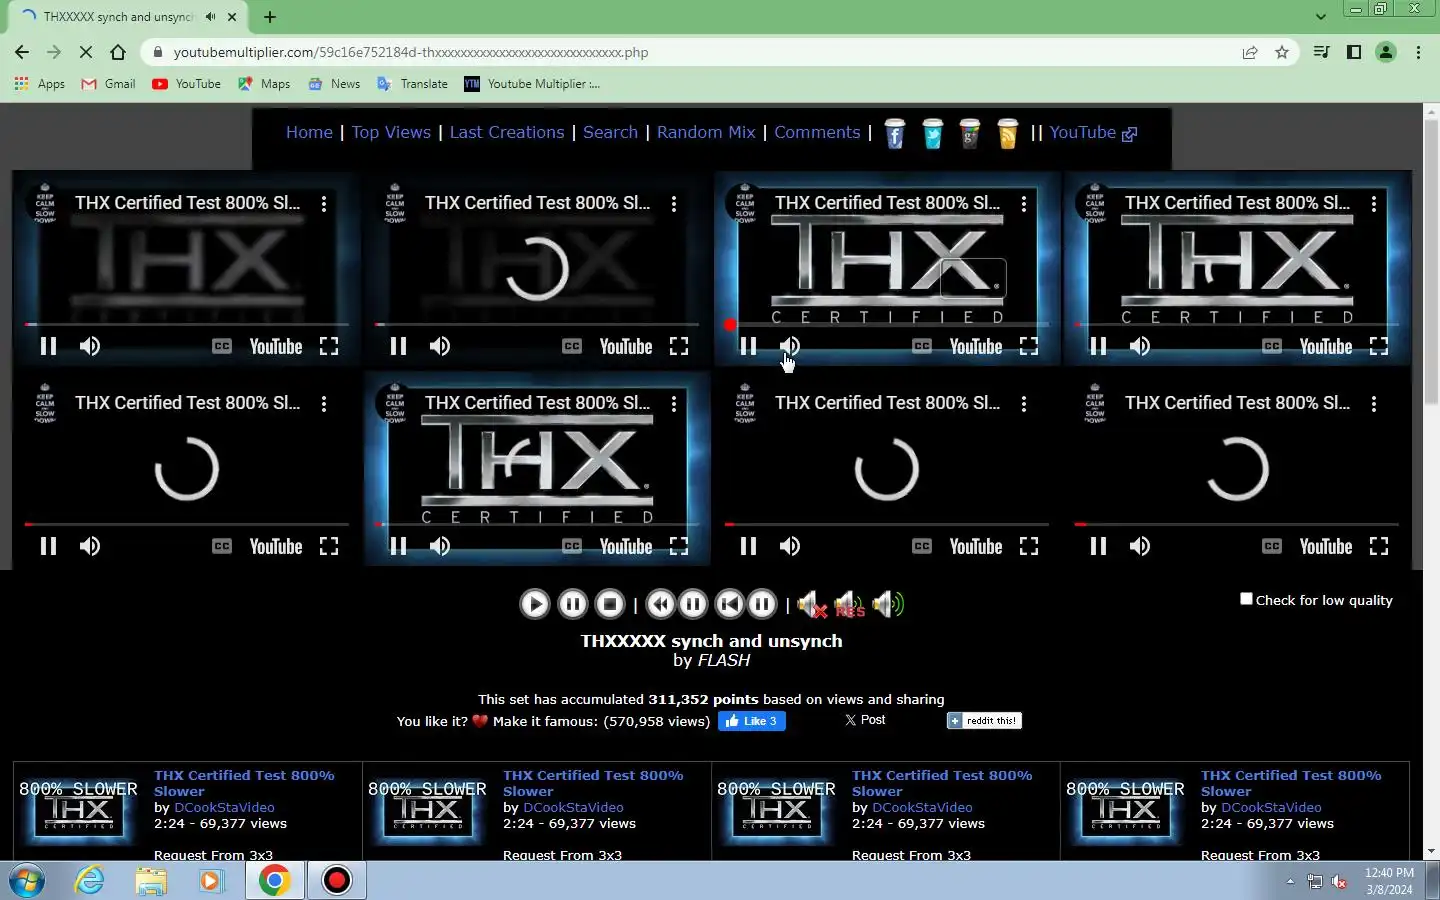Seek using first bottom-row video progress bar
Image resolution: width=1440 pixels, height=900 pixels.
[187, 524]
